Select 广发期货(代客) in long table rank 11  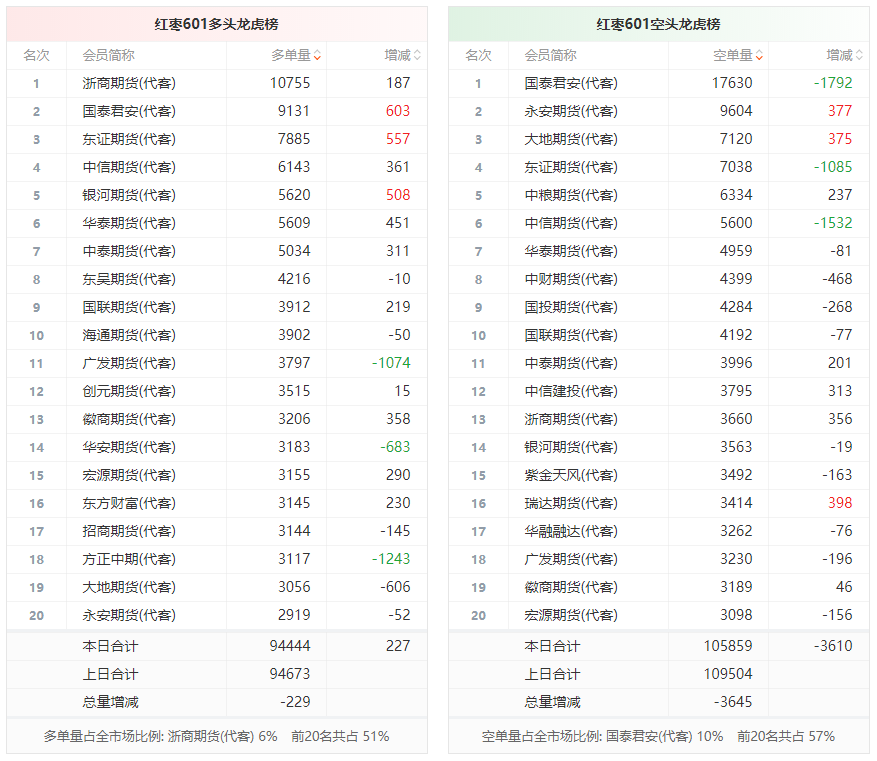(x=129, y=363)
